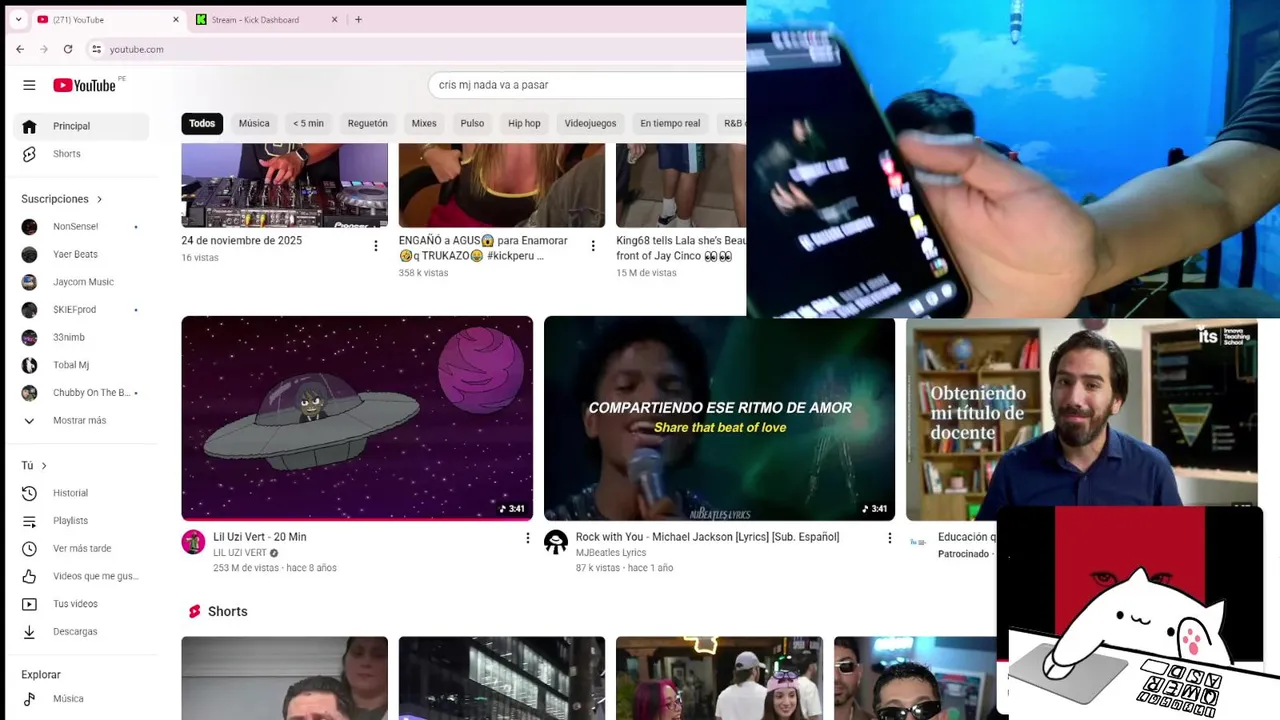Select the Música filter chip

254,123
